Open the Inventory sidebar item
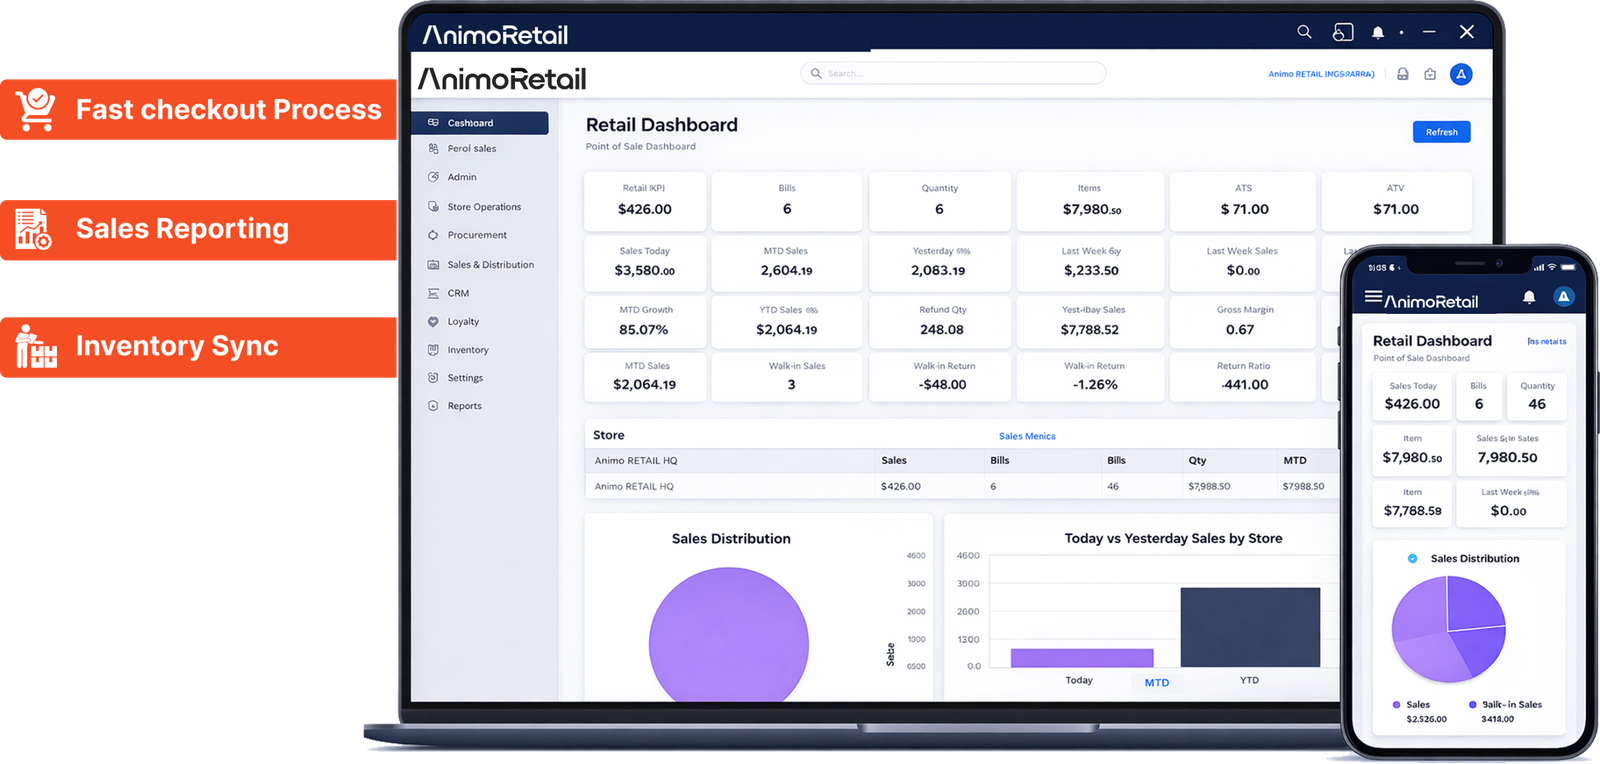 468,350
